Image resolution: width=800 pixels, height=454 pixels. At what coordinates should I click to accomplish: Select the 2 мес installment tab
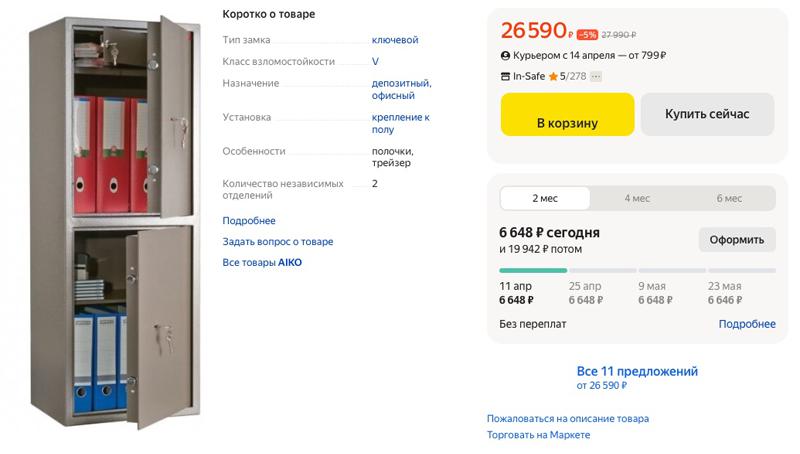pos(545,198)
